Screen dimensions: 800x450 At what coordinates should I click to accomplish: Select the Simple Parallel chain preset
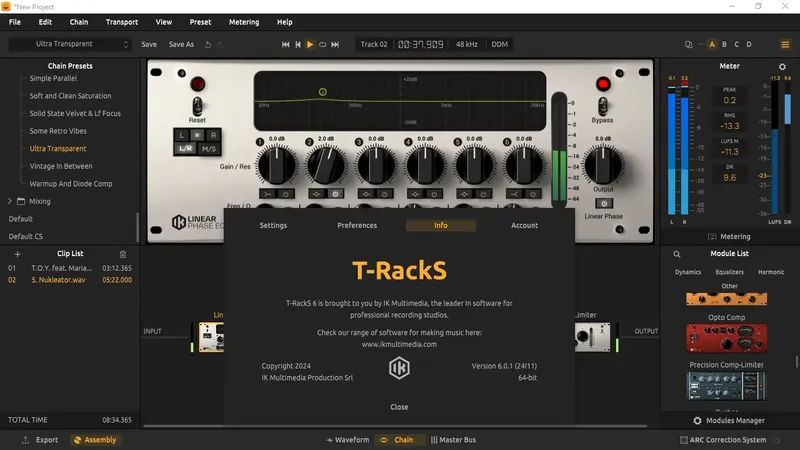pyautogui.click(x=53, y=78)
